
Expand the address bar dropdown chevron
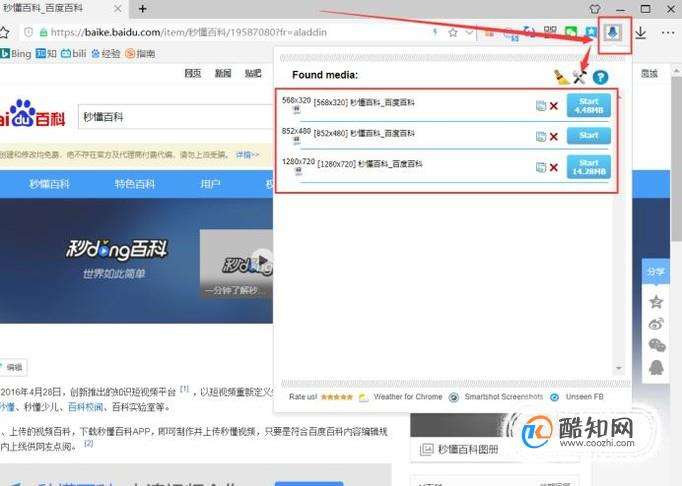[468, 33]
